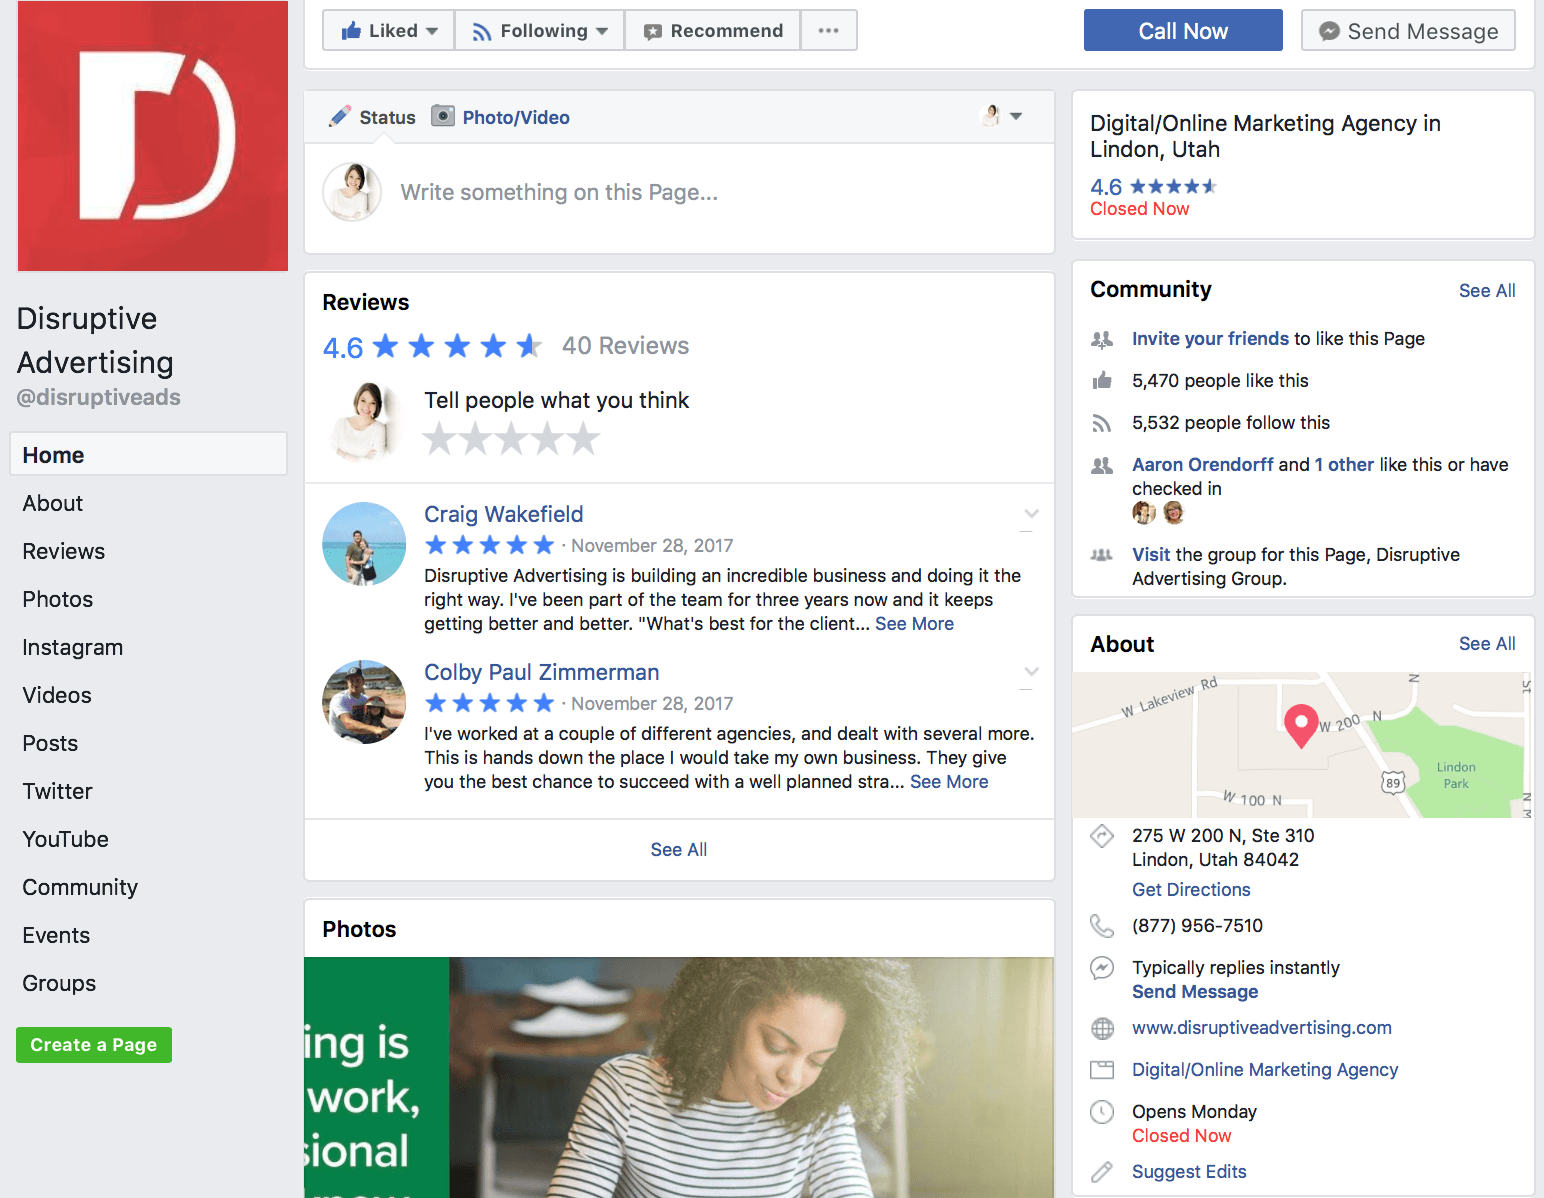Open Aaron Orendorff's profile link
Image resolution: width=1544 pixels, height=1198 pixels.
1203,465
